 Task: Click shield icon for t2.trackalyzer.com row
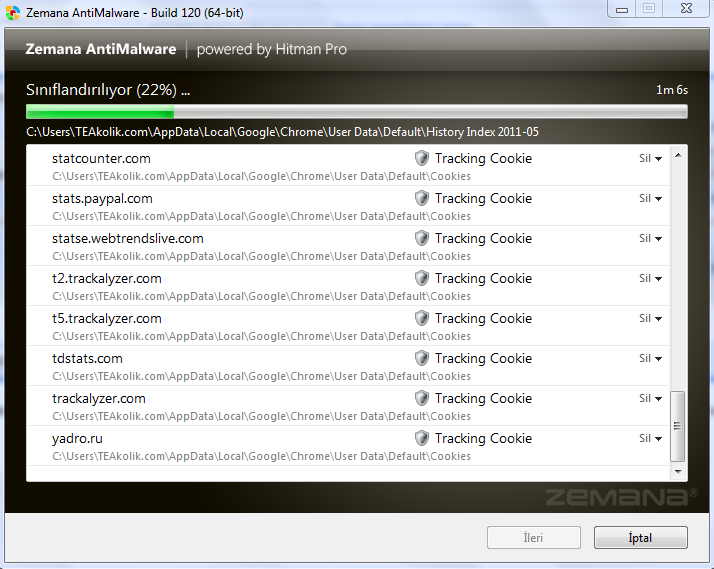pos(422,279)
